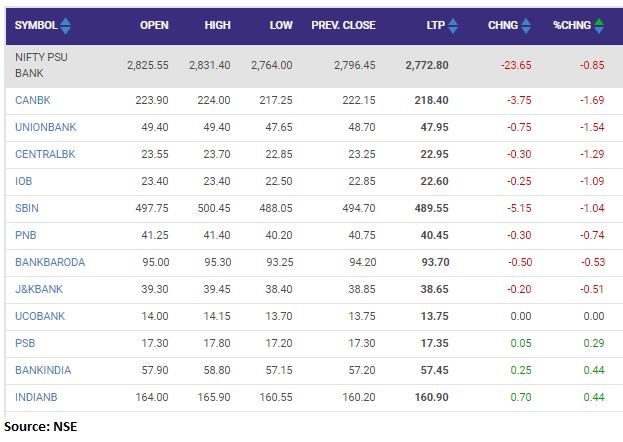
Task: Click the CENTRALBK symbol
Action: coord(43,155)
